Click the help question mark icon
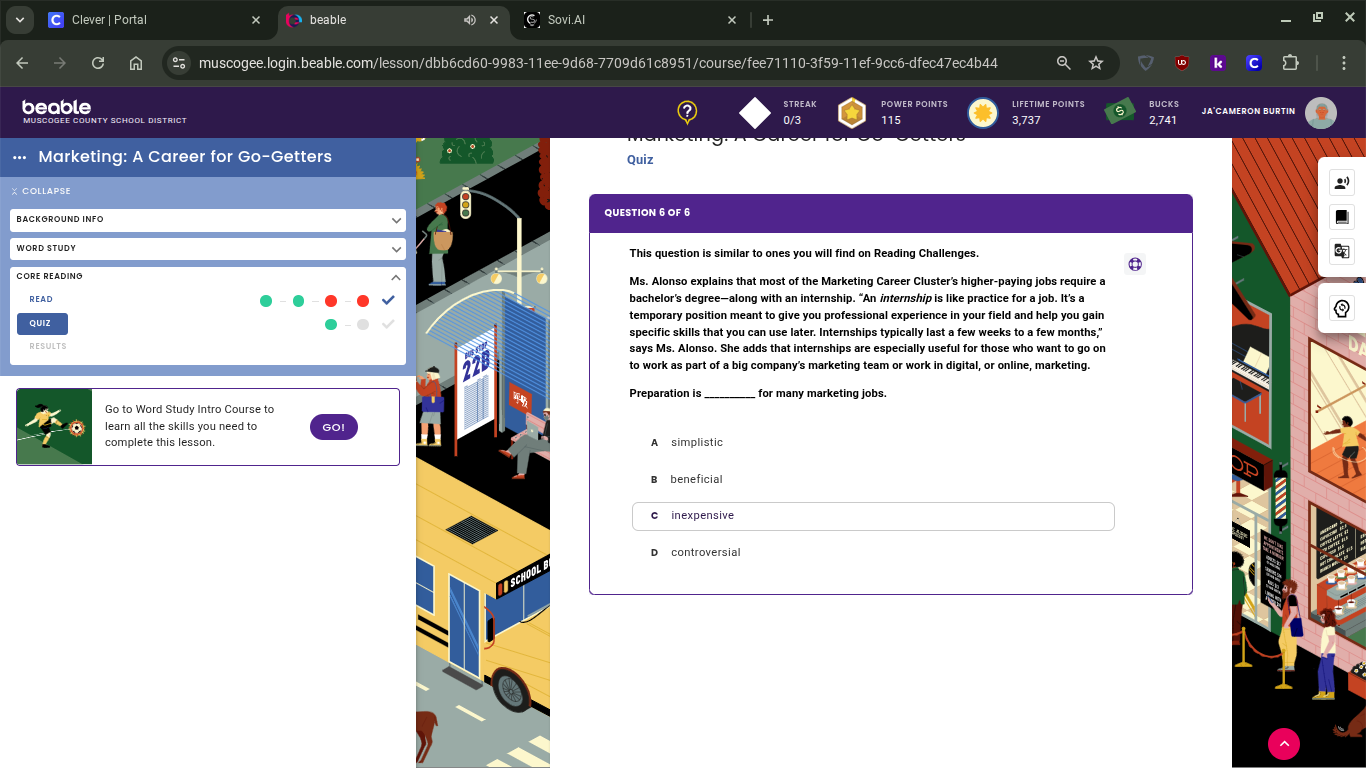 687,112
